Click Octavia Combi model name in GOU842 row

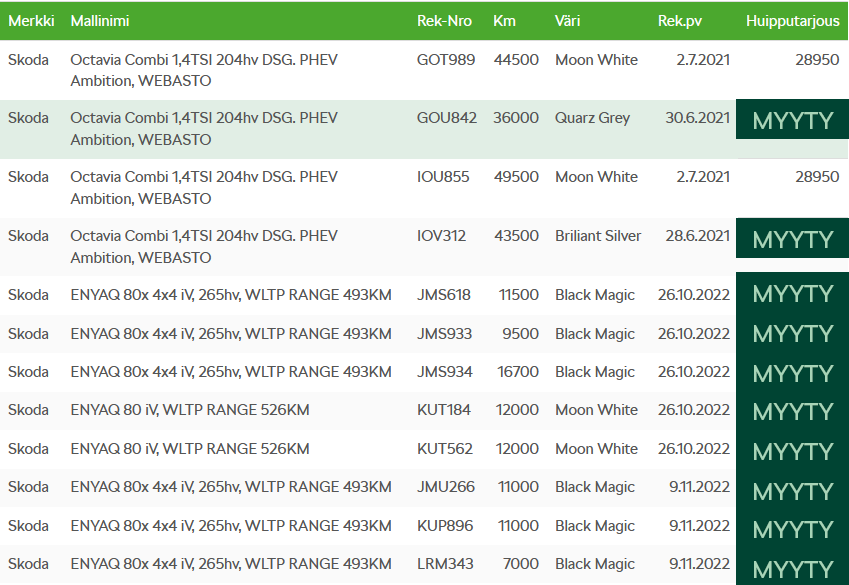(x=204, y=129)
